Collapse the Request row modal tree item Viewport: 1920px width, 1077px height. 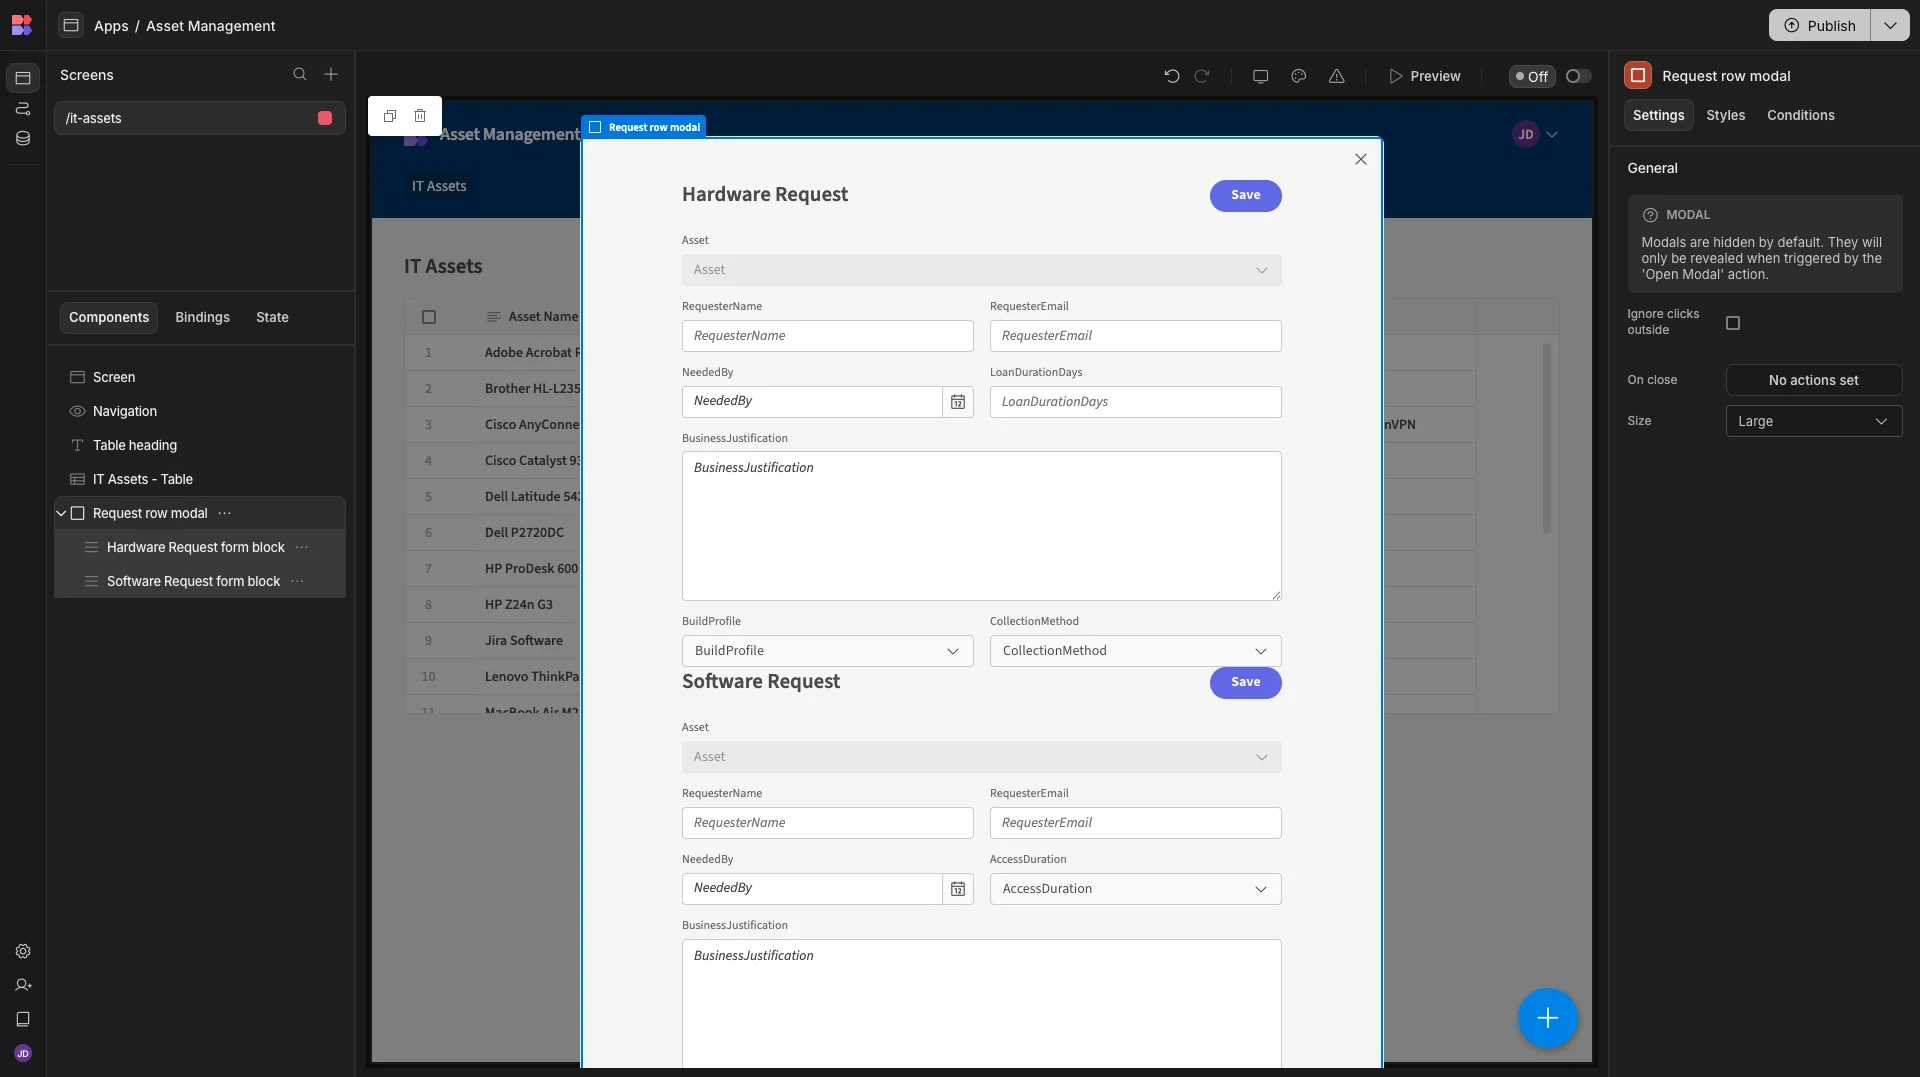click(x=61, y=513)
